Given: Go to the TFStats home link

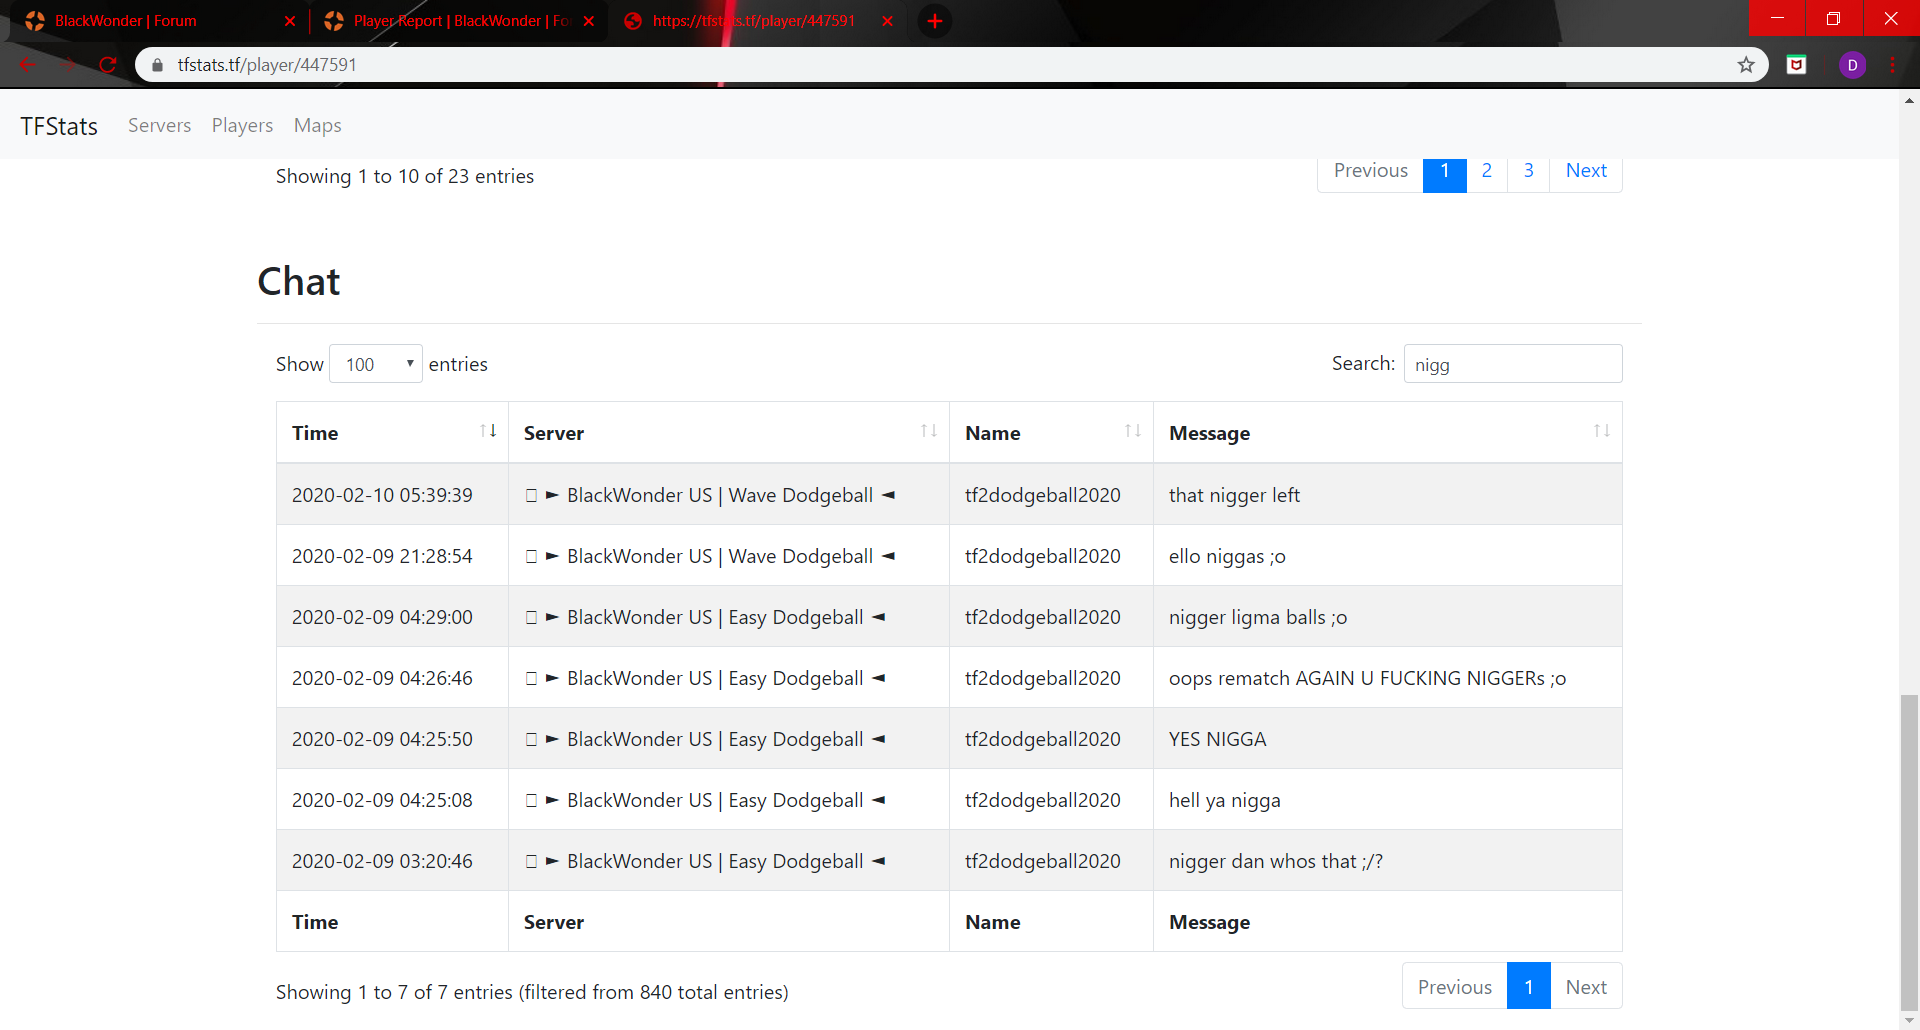Looking at the screenshot, I should (59, 126).
